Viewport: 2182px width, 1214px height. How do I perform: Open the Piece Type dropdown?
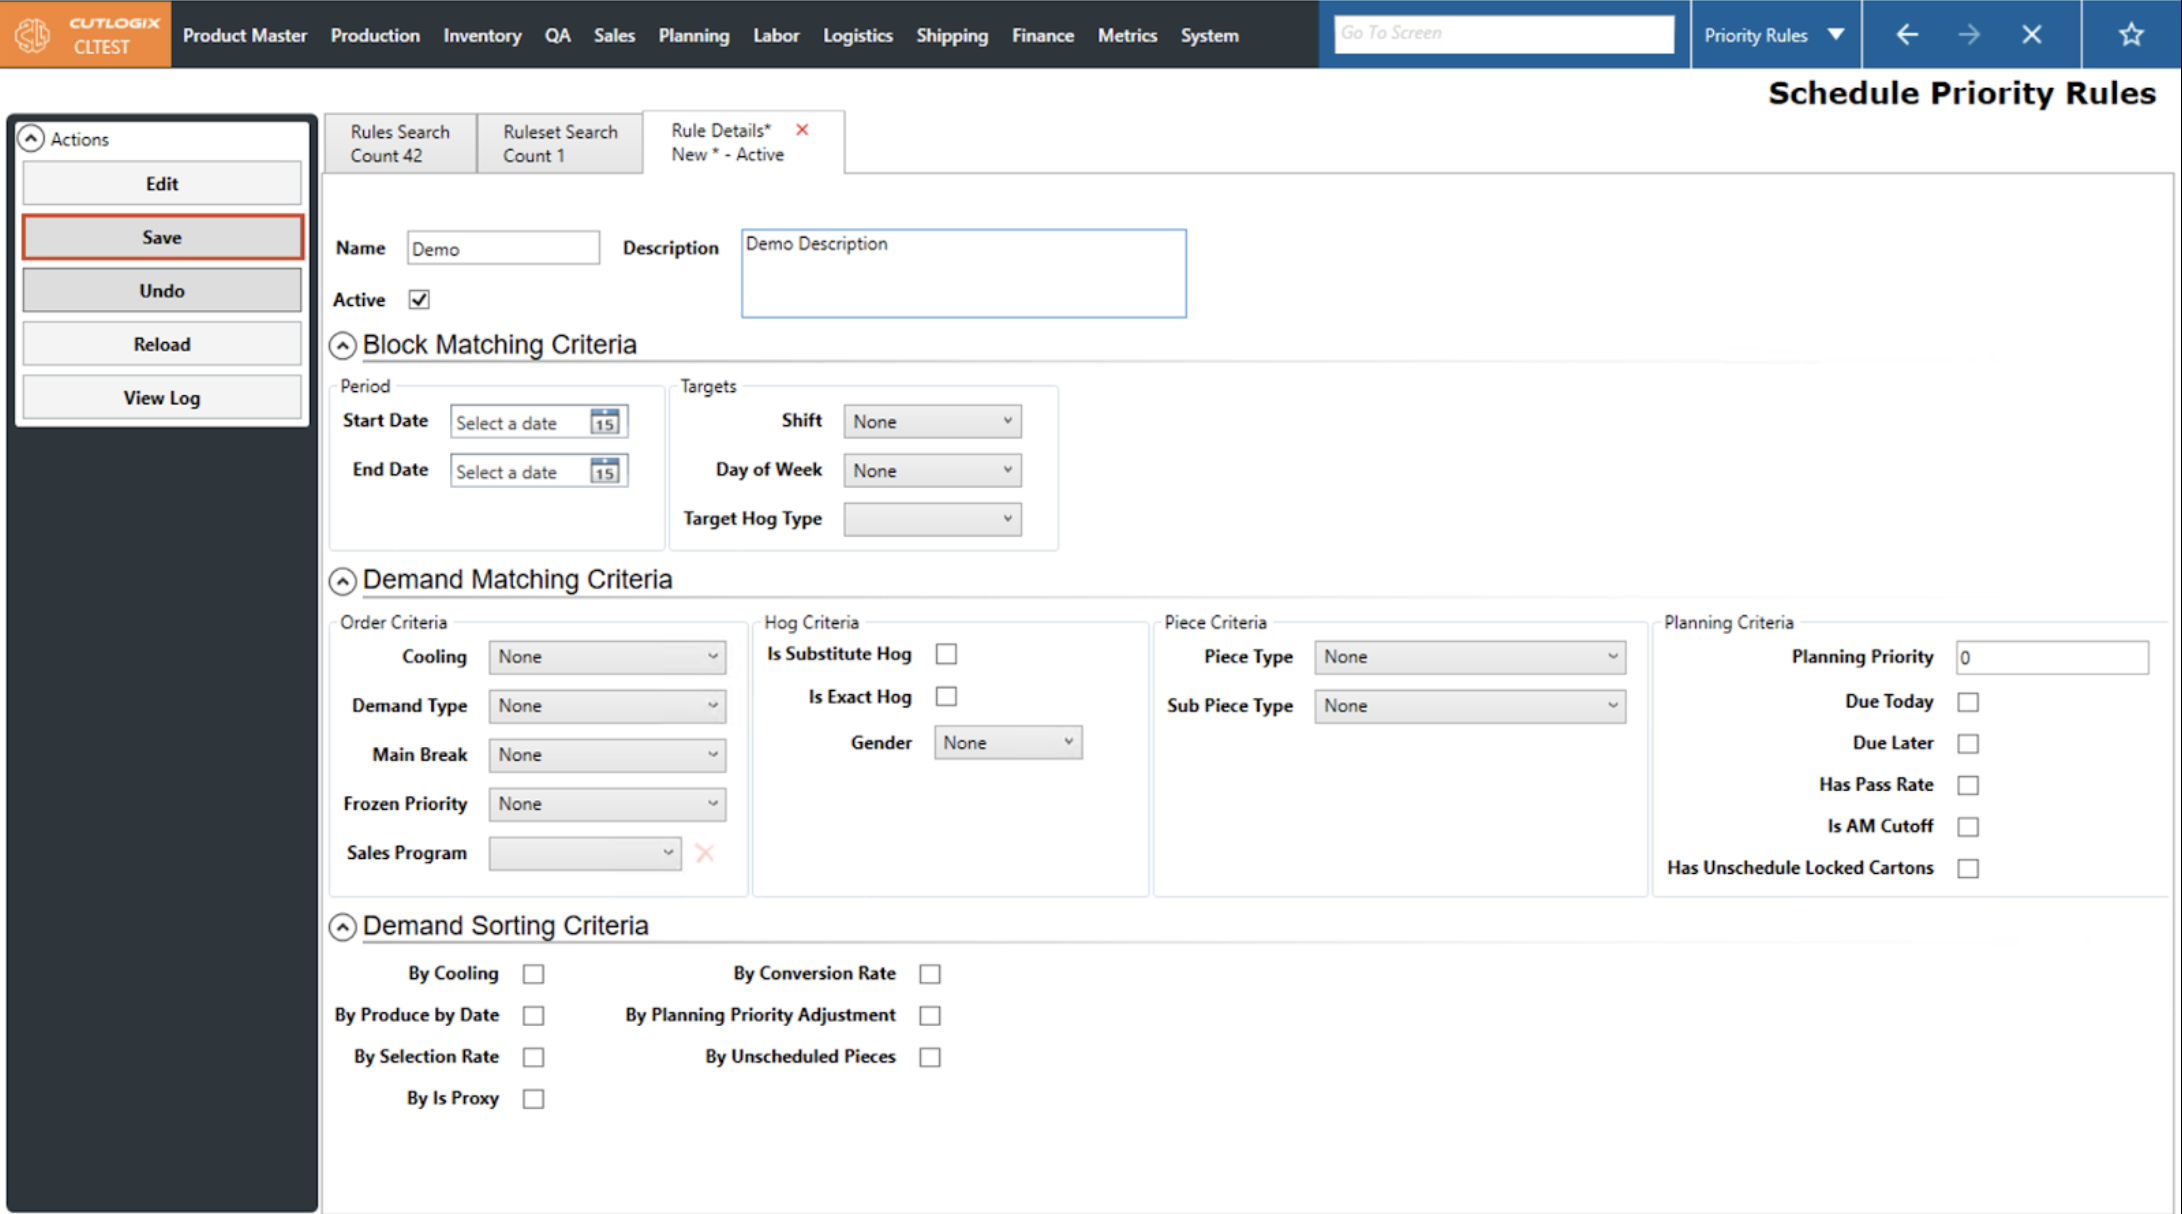1469,657
